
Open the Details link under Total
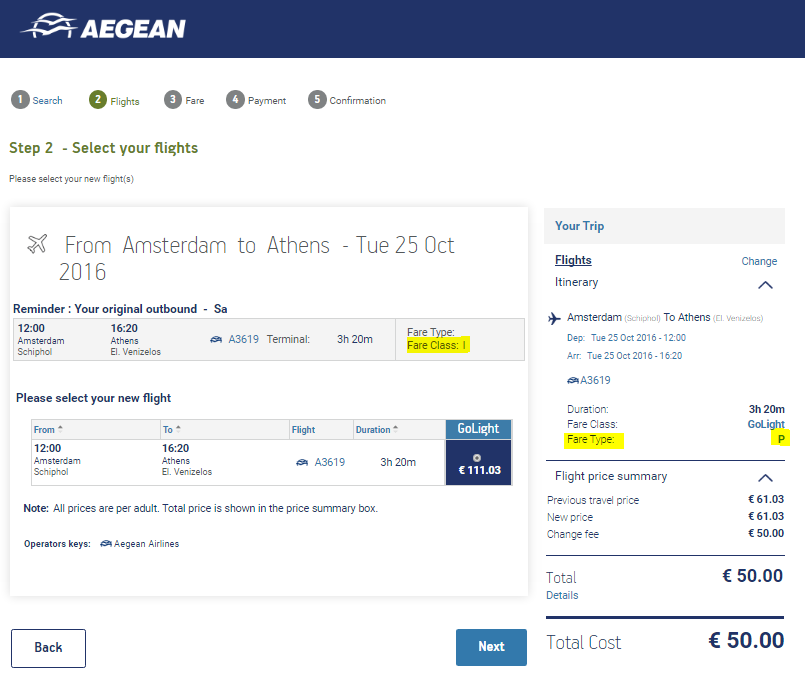(x=562, y=595)
